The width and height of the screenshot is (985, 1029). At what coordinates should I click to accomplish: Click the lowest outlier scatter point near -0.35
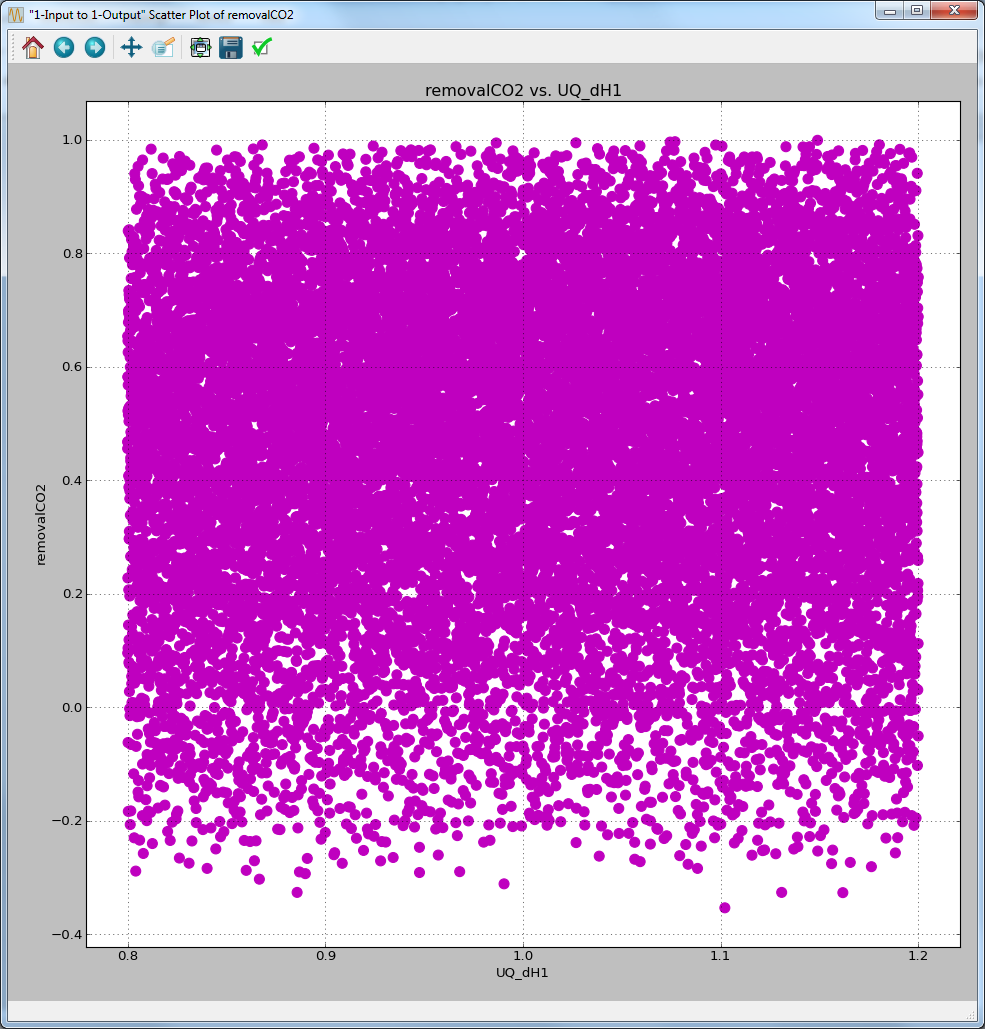pos(722,906)
